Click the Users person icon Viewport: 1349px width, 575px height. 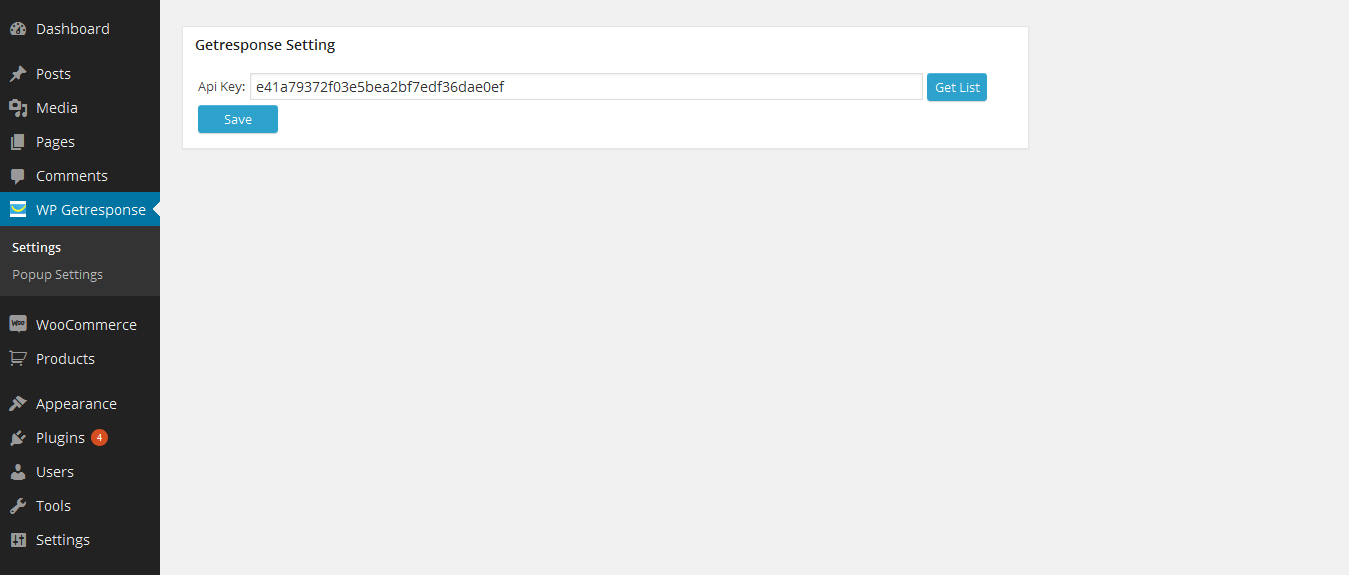pyautogui.click(x=18, y=472)
